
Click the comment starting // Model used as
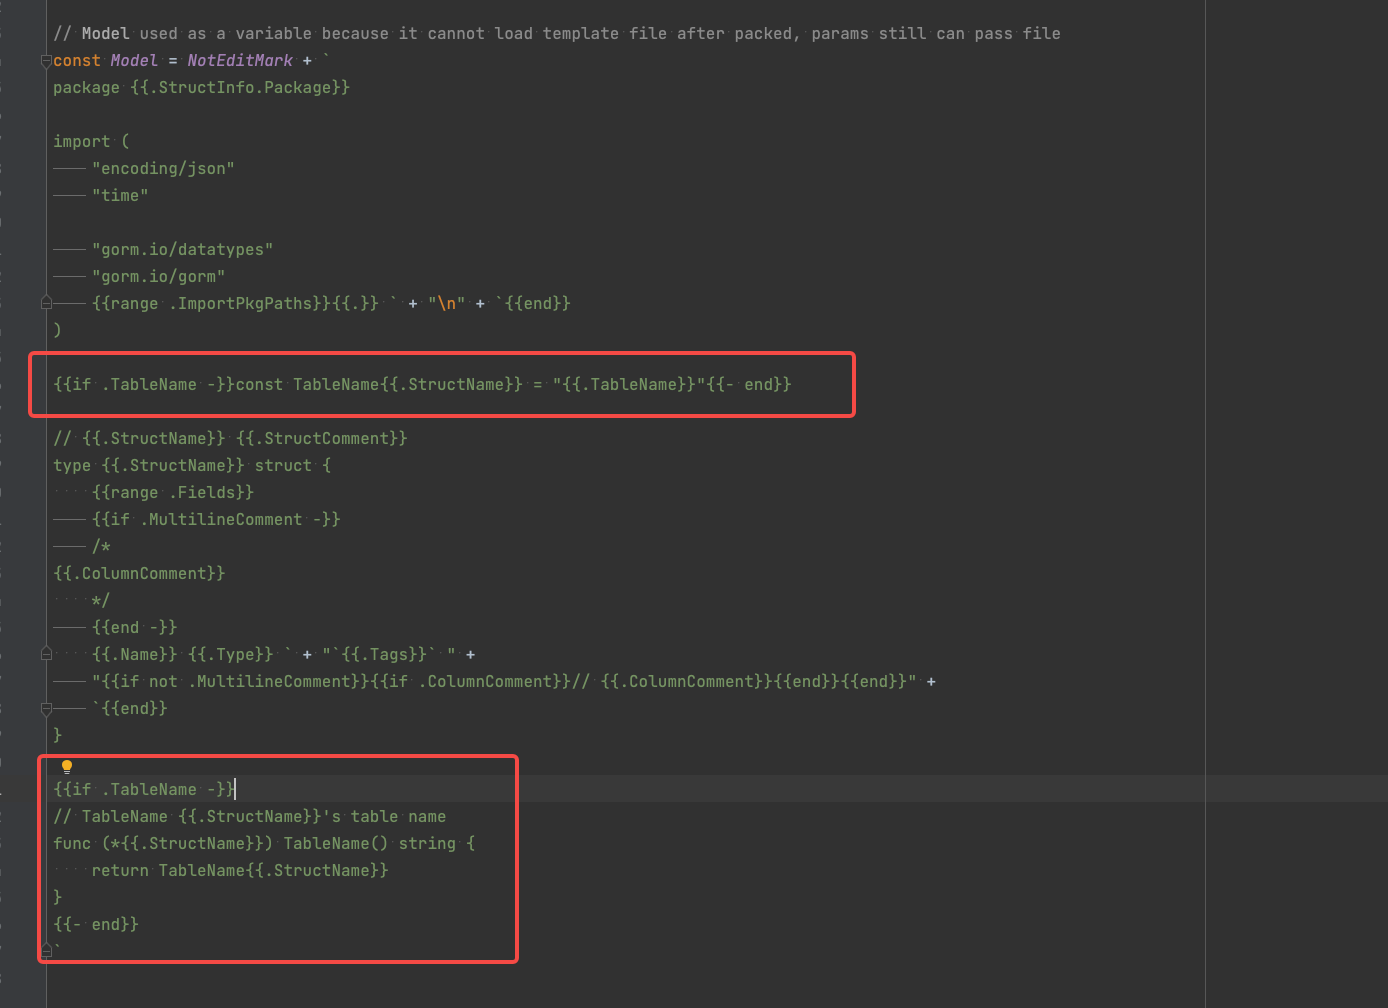pyautogui.click(x=557, y=34)
